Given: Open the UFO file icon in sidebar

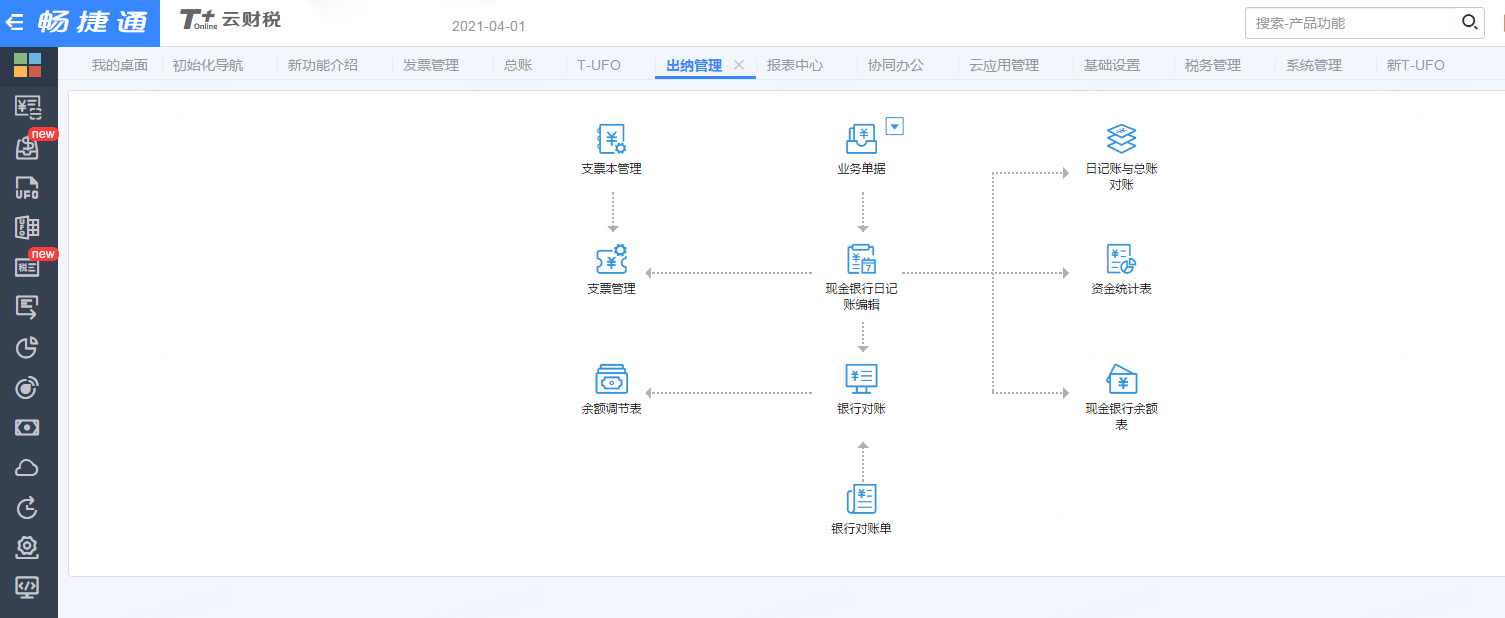Looking at the screenshot, I should tap(27, 188).
